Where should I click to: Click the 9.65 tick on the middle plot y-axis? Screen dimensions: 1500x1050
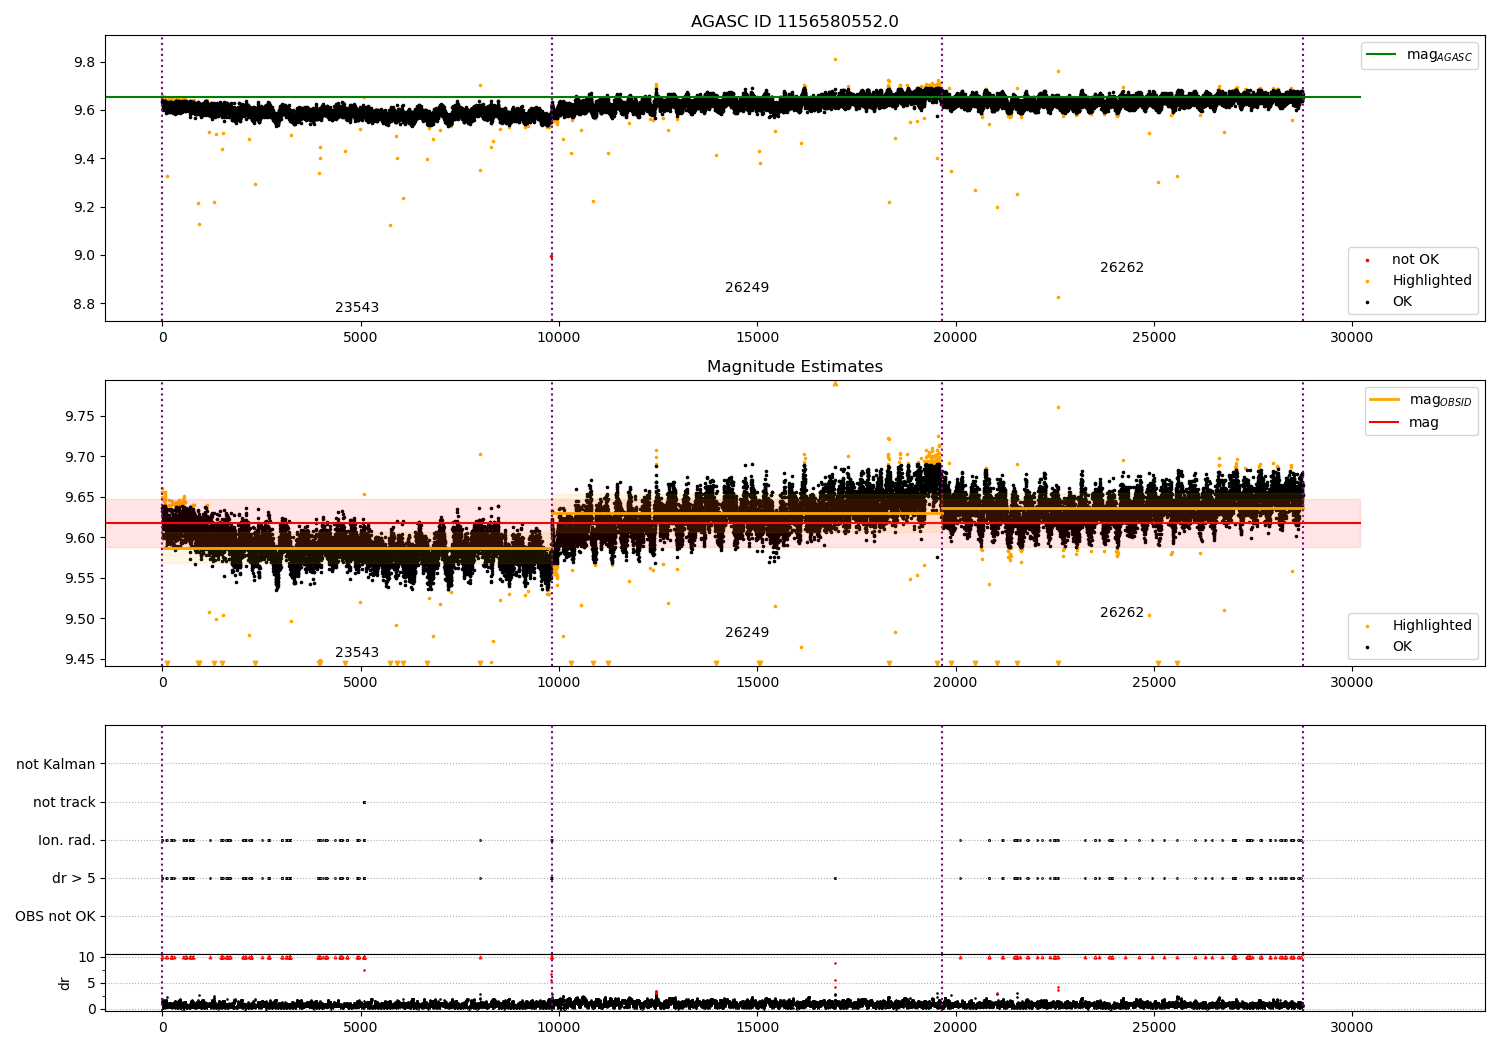pos(80,497)
